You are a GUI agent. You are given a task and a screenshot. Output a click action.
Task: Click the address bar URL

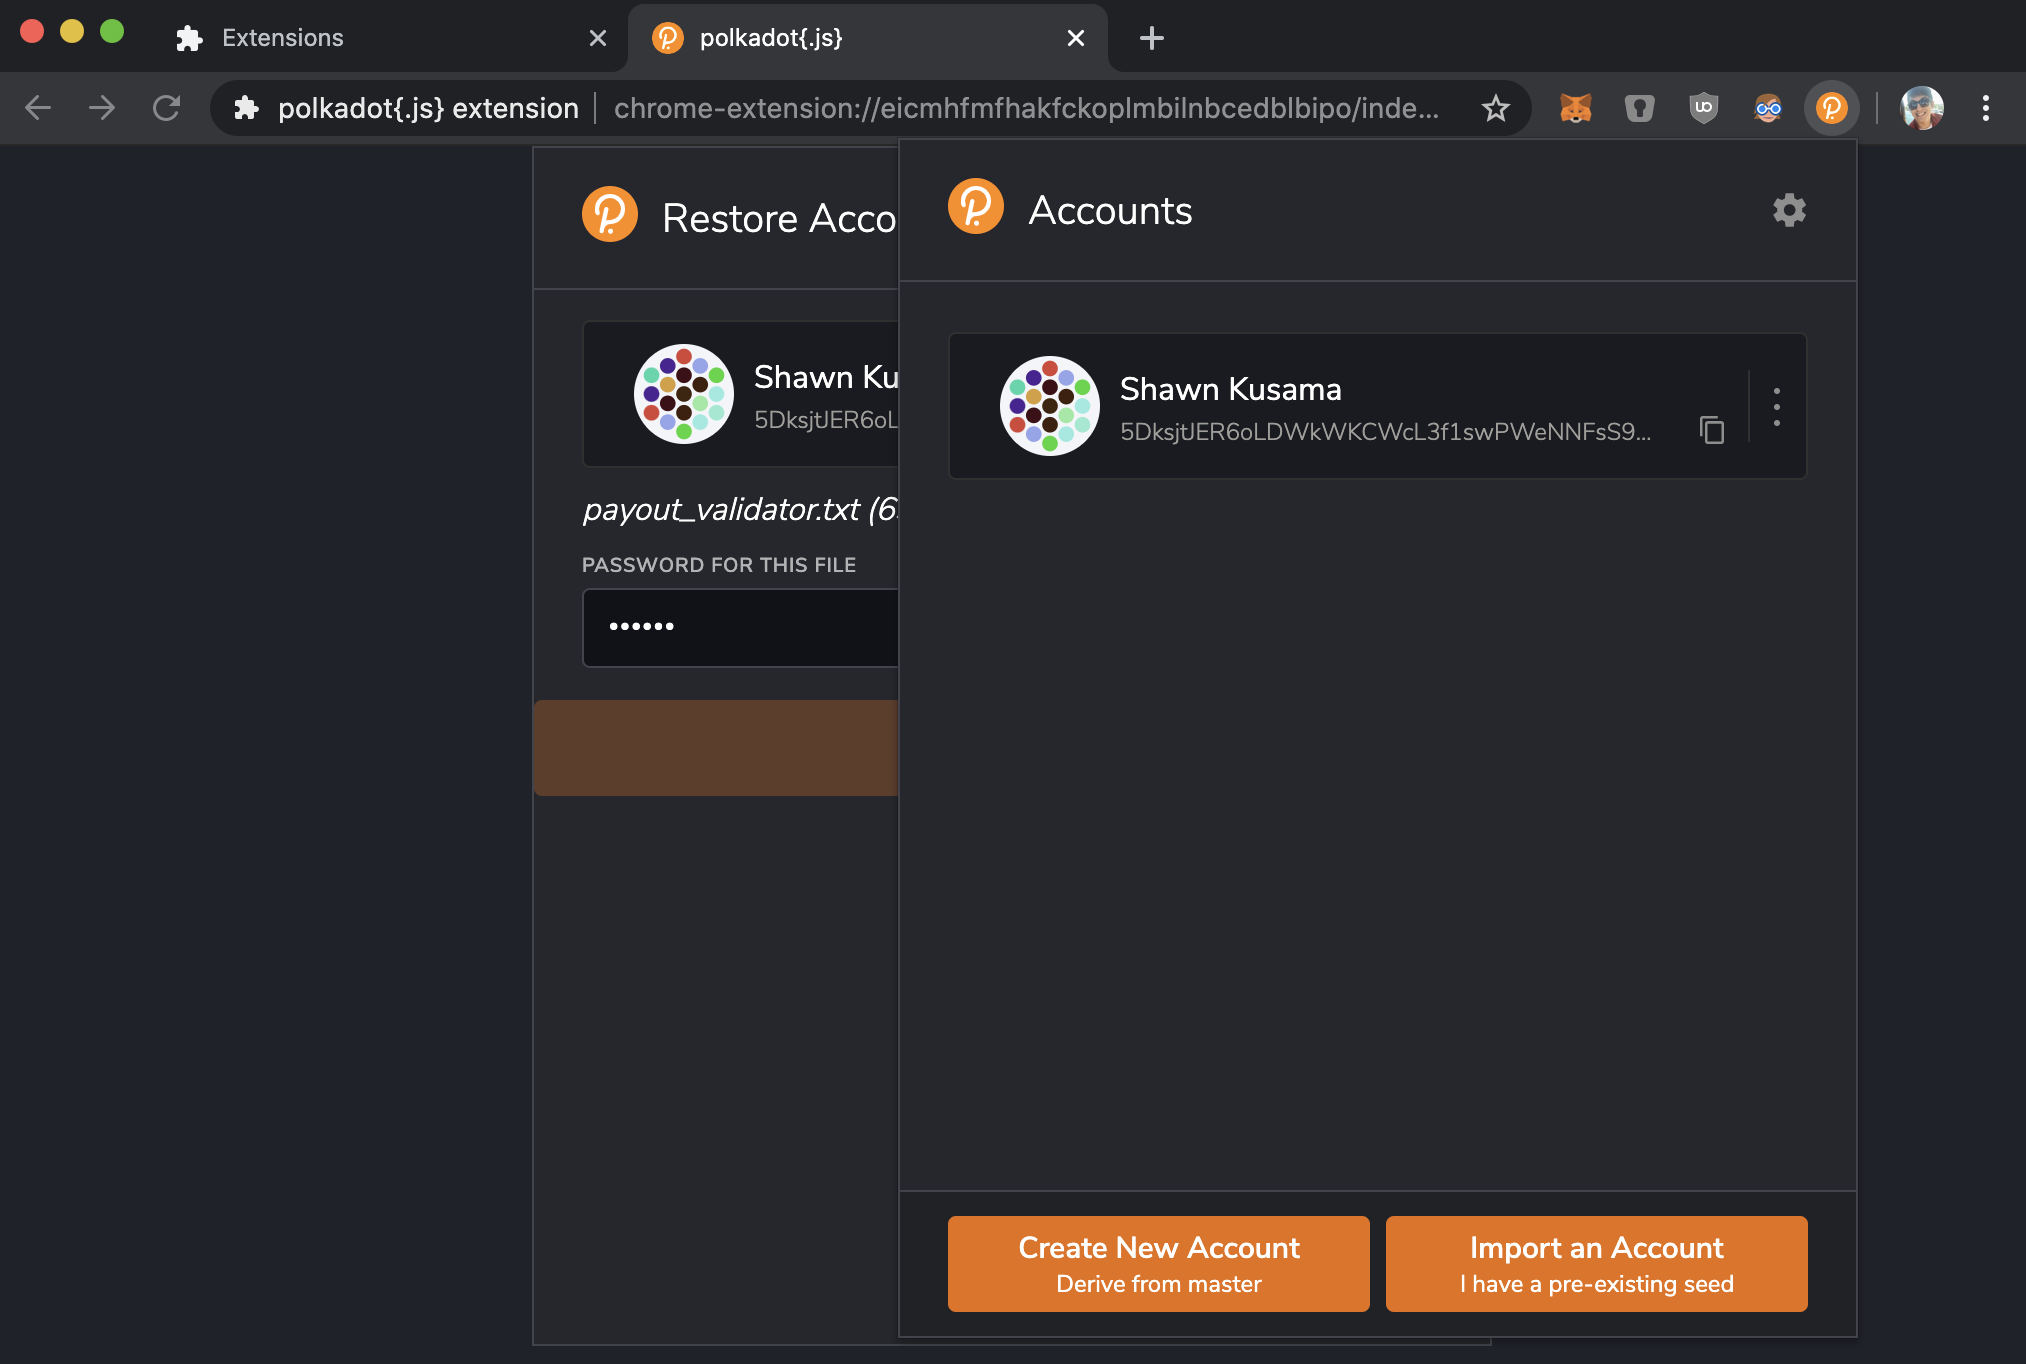point(1025,108)
